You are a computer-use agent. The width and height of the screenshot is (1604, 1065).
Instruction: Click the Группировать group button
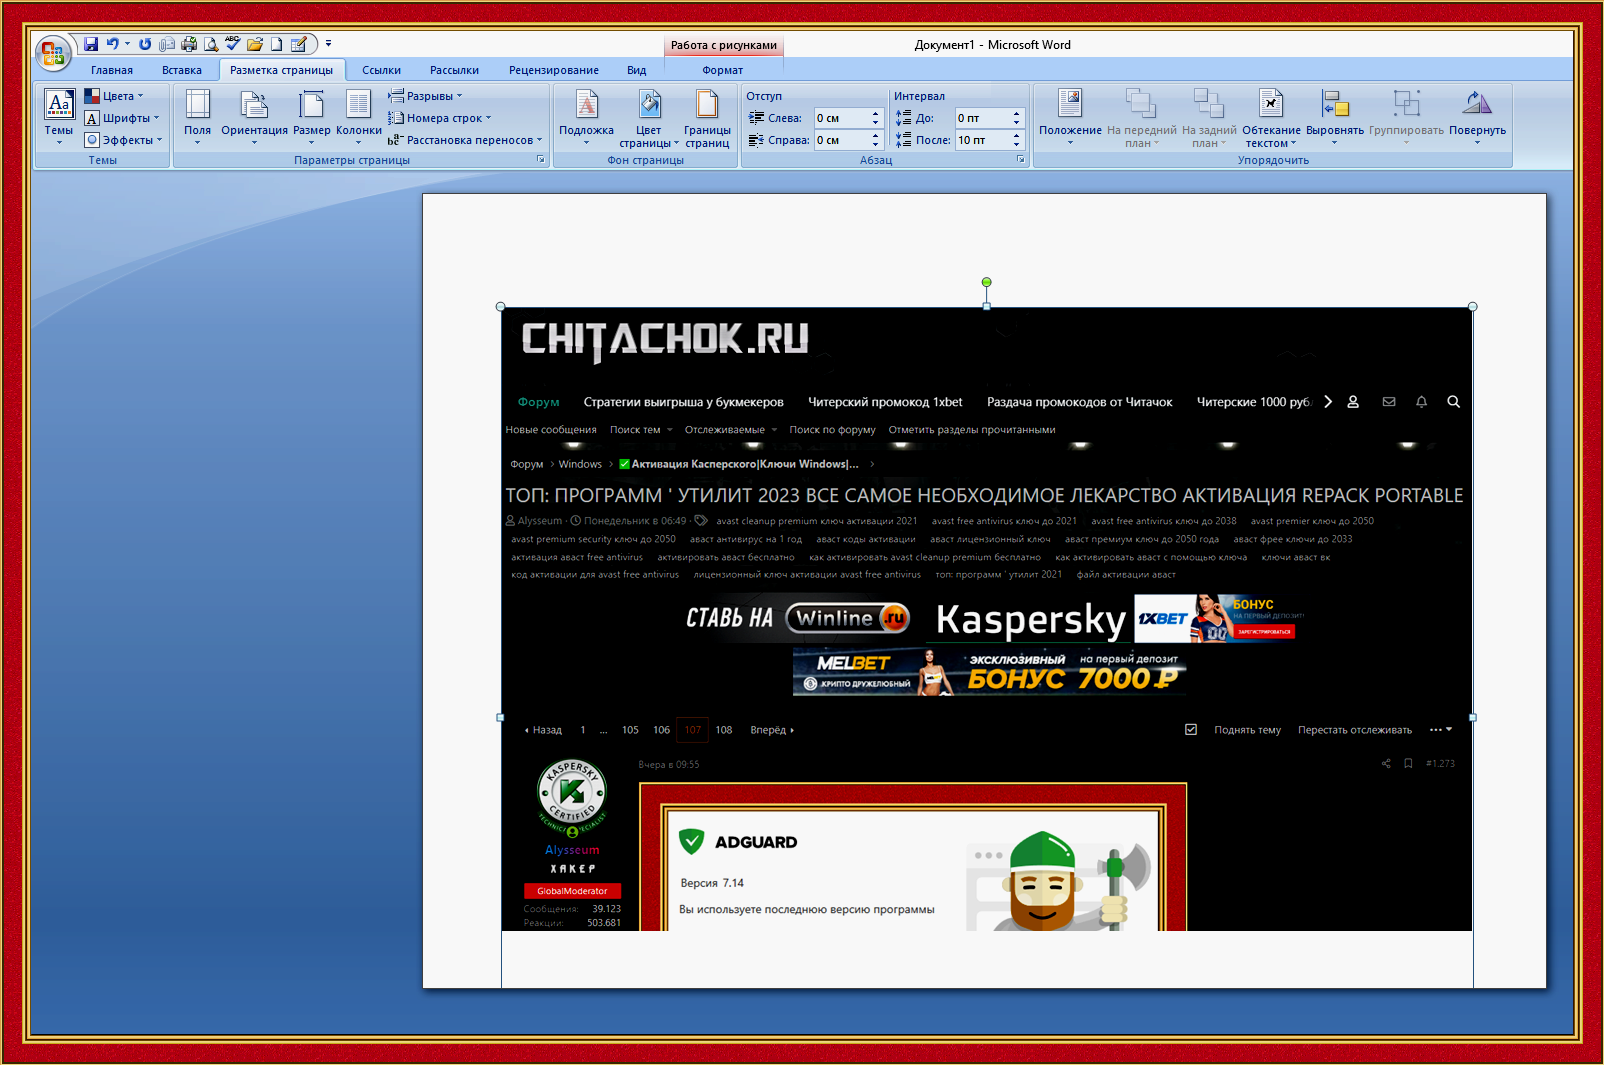[x=1406, y=117]
